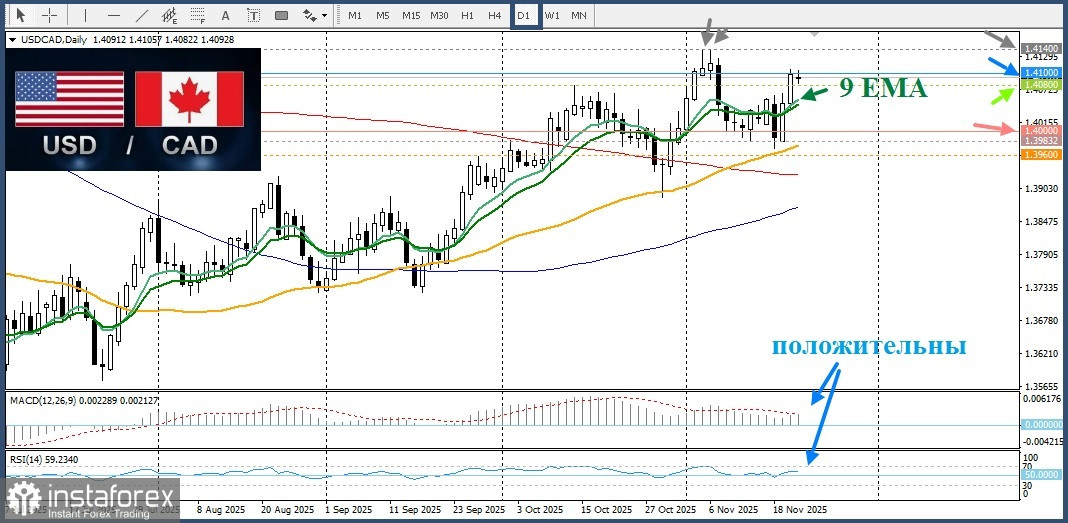The height and width of the screenshot is (523, 1068).
Task: Select the Text Label 'T' tool
Action: pyautogui.click(x=253, y=15)
